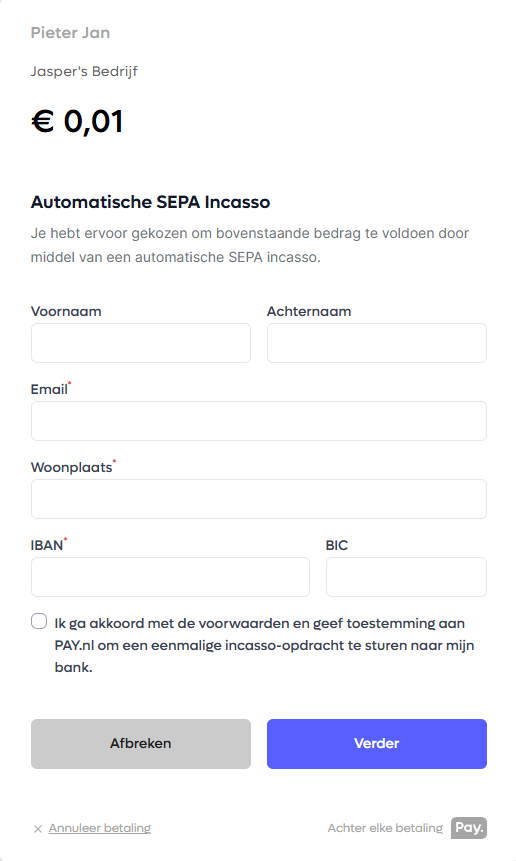Tick the akkoord met de voorwaarden checkbox
The height and width of the screenshot is (861, 516).
coord(39,622)
